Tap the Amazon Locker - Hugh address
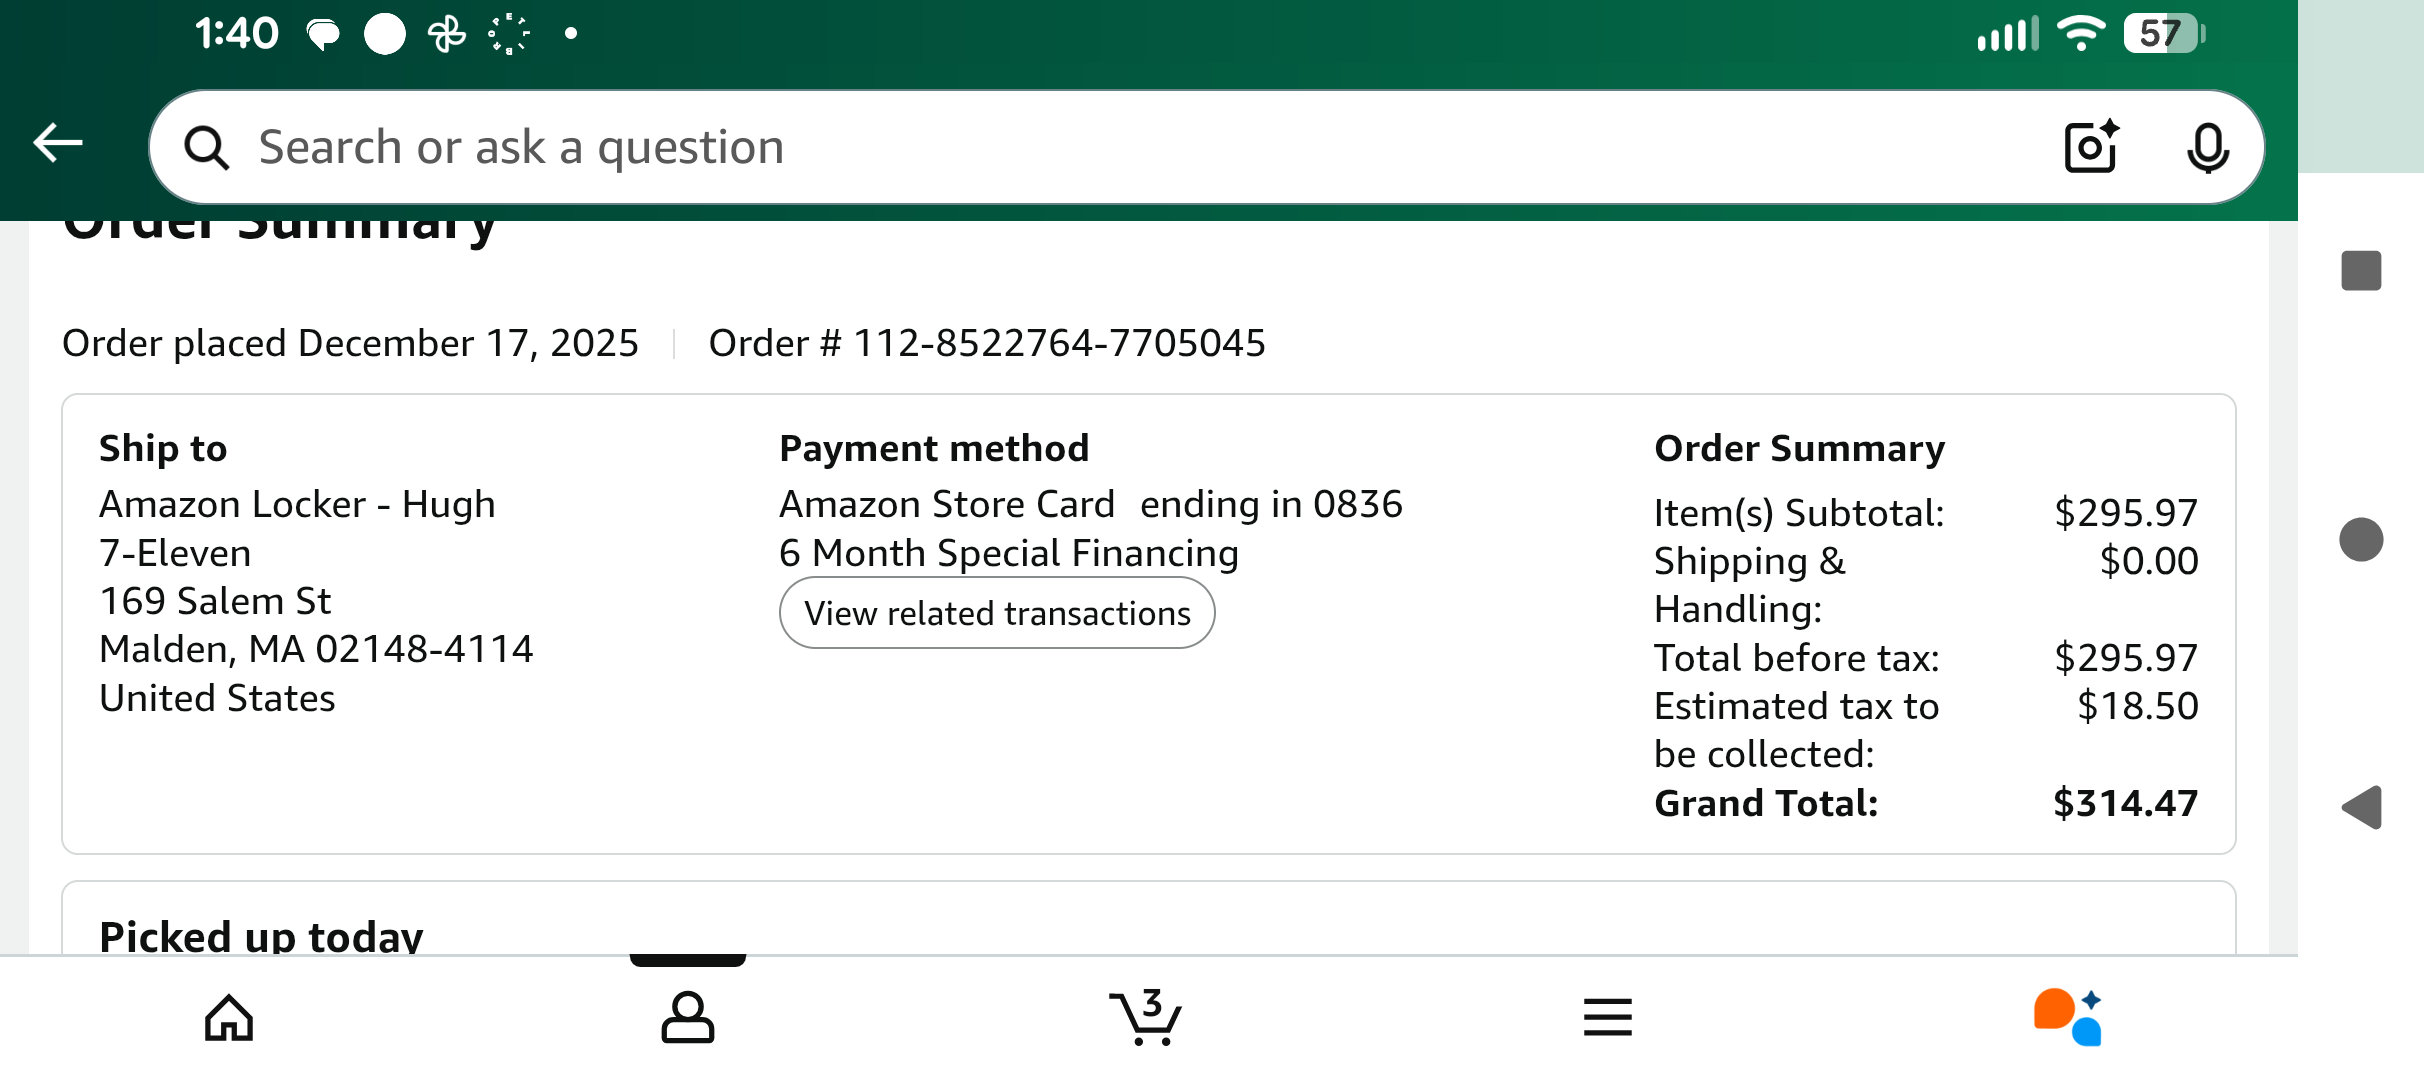 click(297, 504)
